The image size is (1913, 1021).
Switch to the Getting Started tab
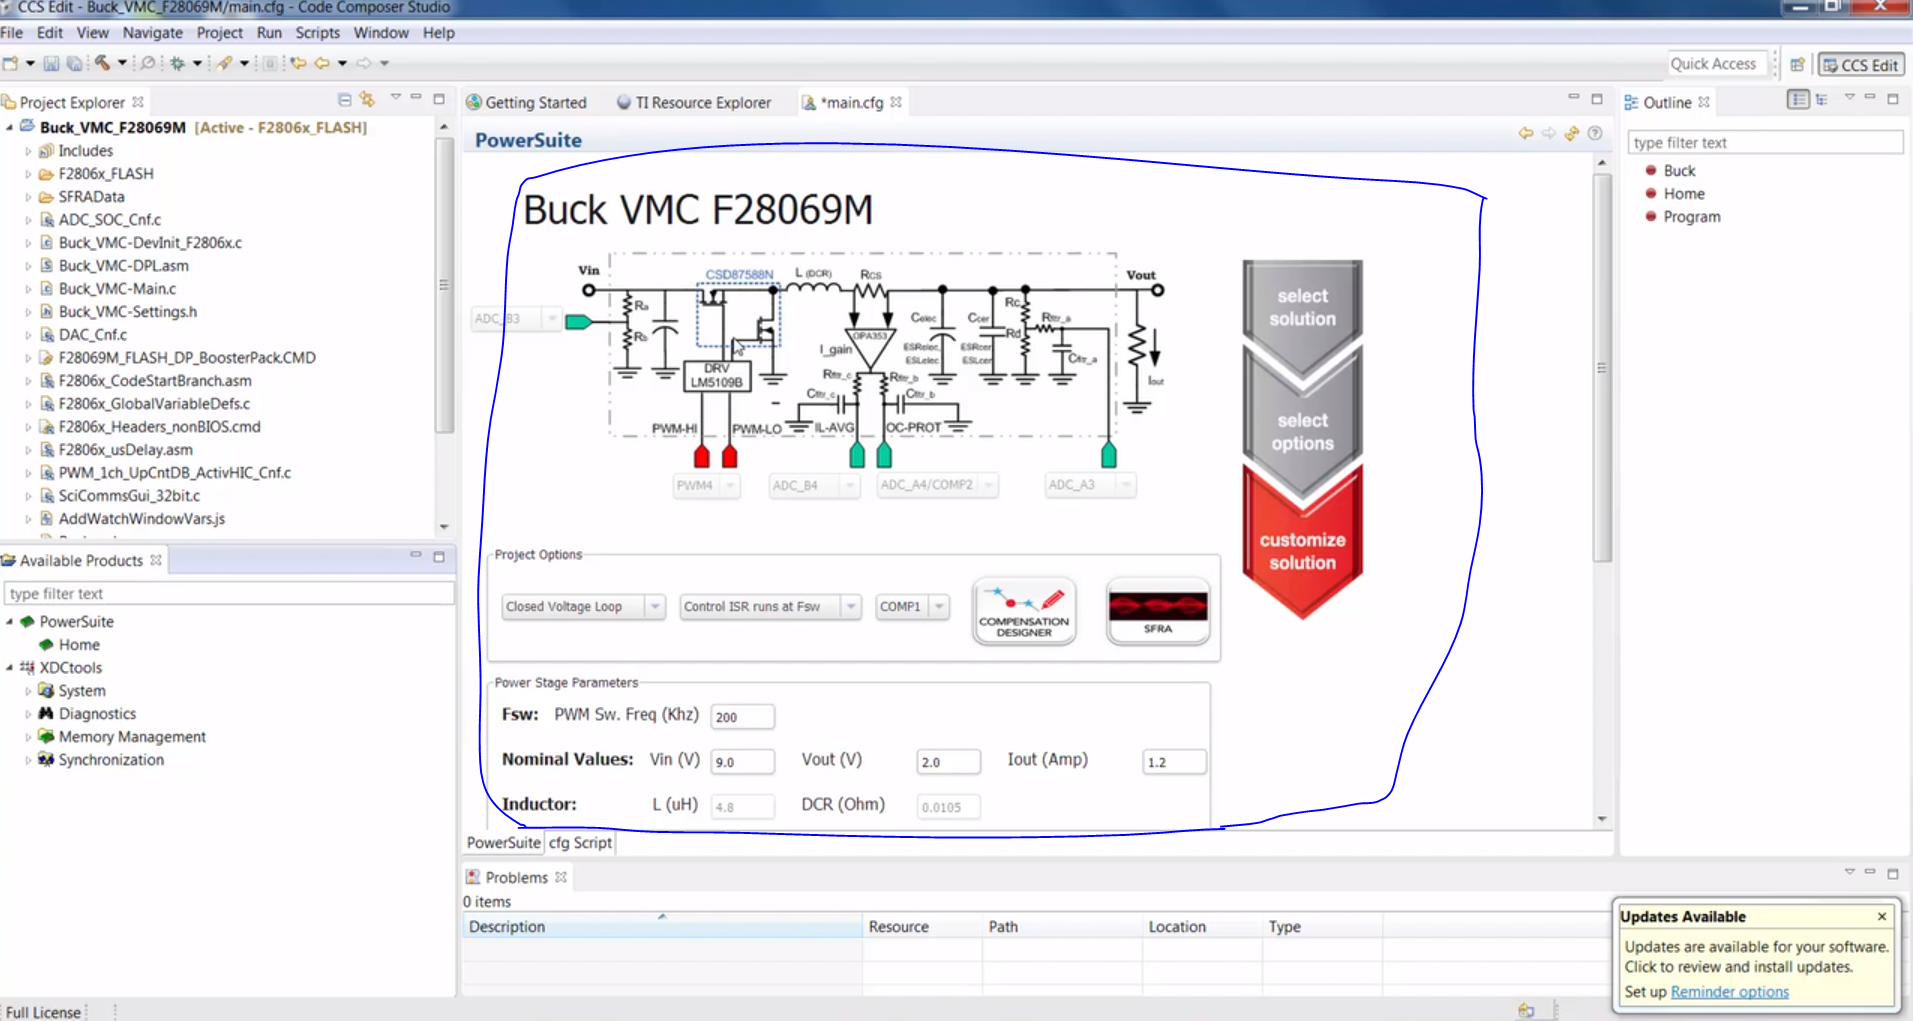527,102
